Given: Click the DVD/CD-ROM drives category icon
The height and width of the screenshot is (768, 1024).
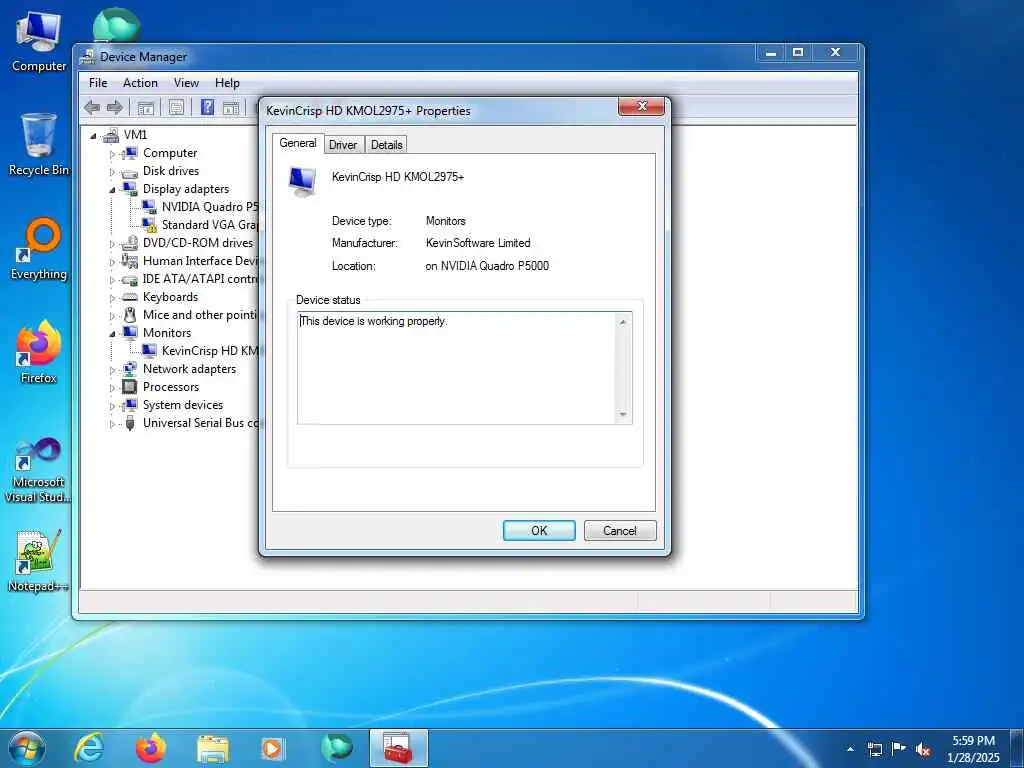Looking at the screenshot, I should (129, 243).
